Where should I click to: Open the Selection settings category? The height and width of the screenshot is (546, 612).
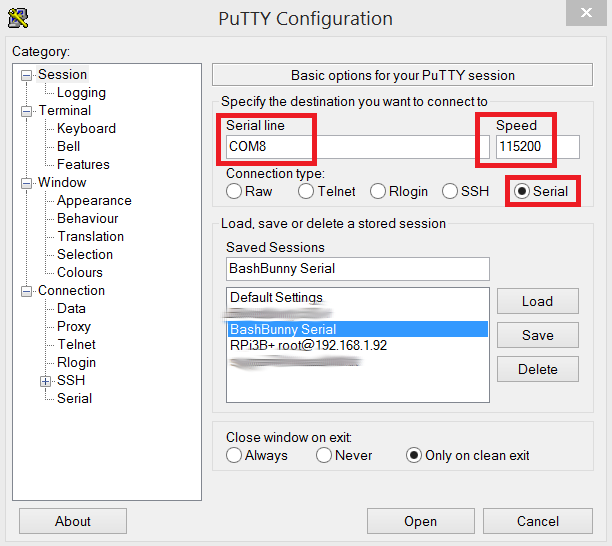pos(85,254)
